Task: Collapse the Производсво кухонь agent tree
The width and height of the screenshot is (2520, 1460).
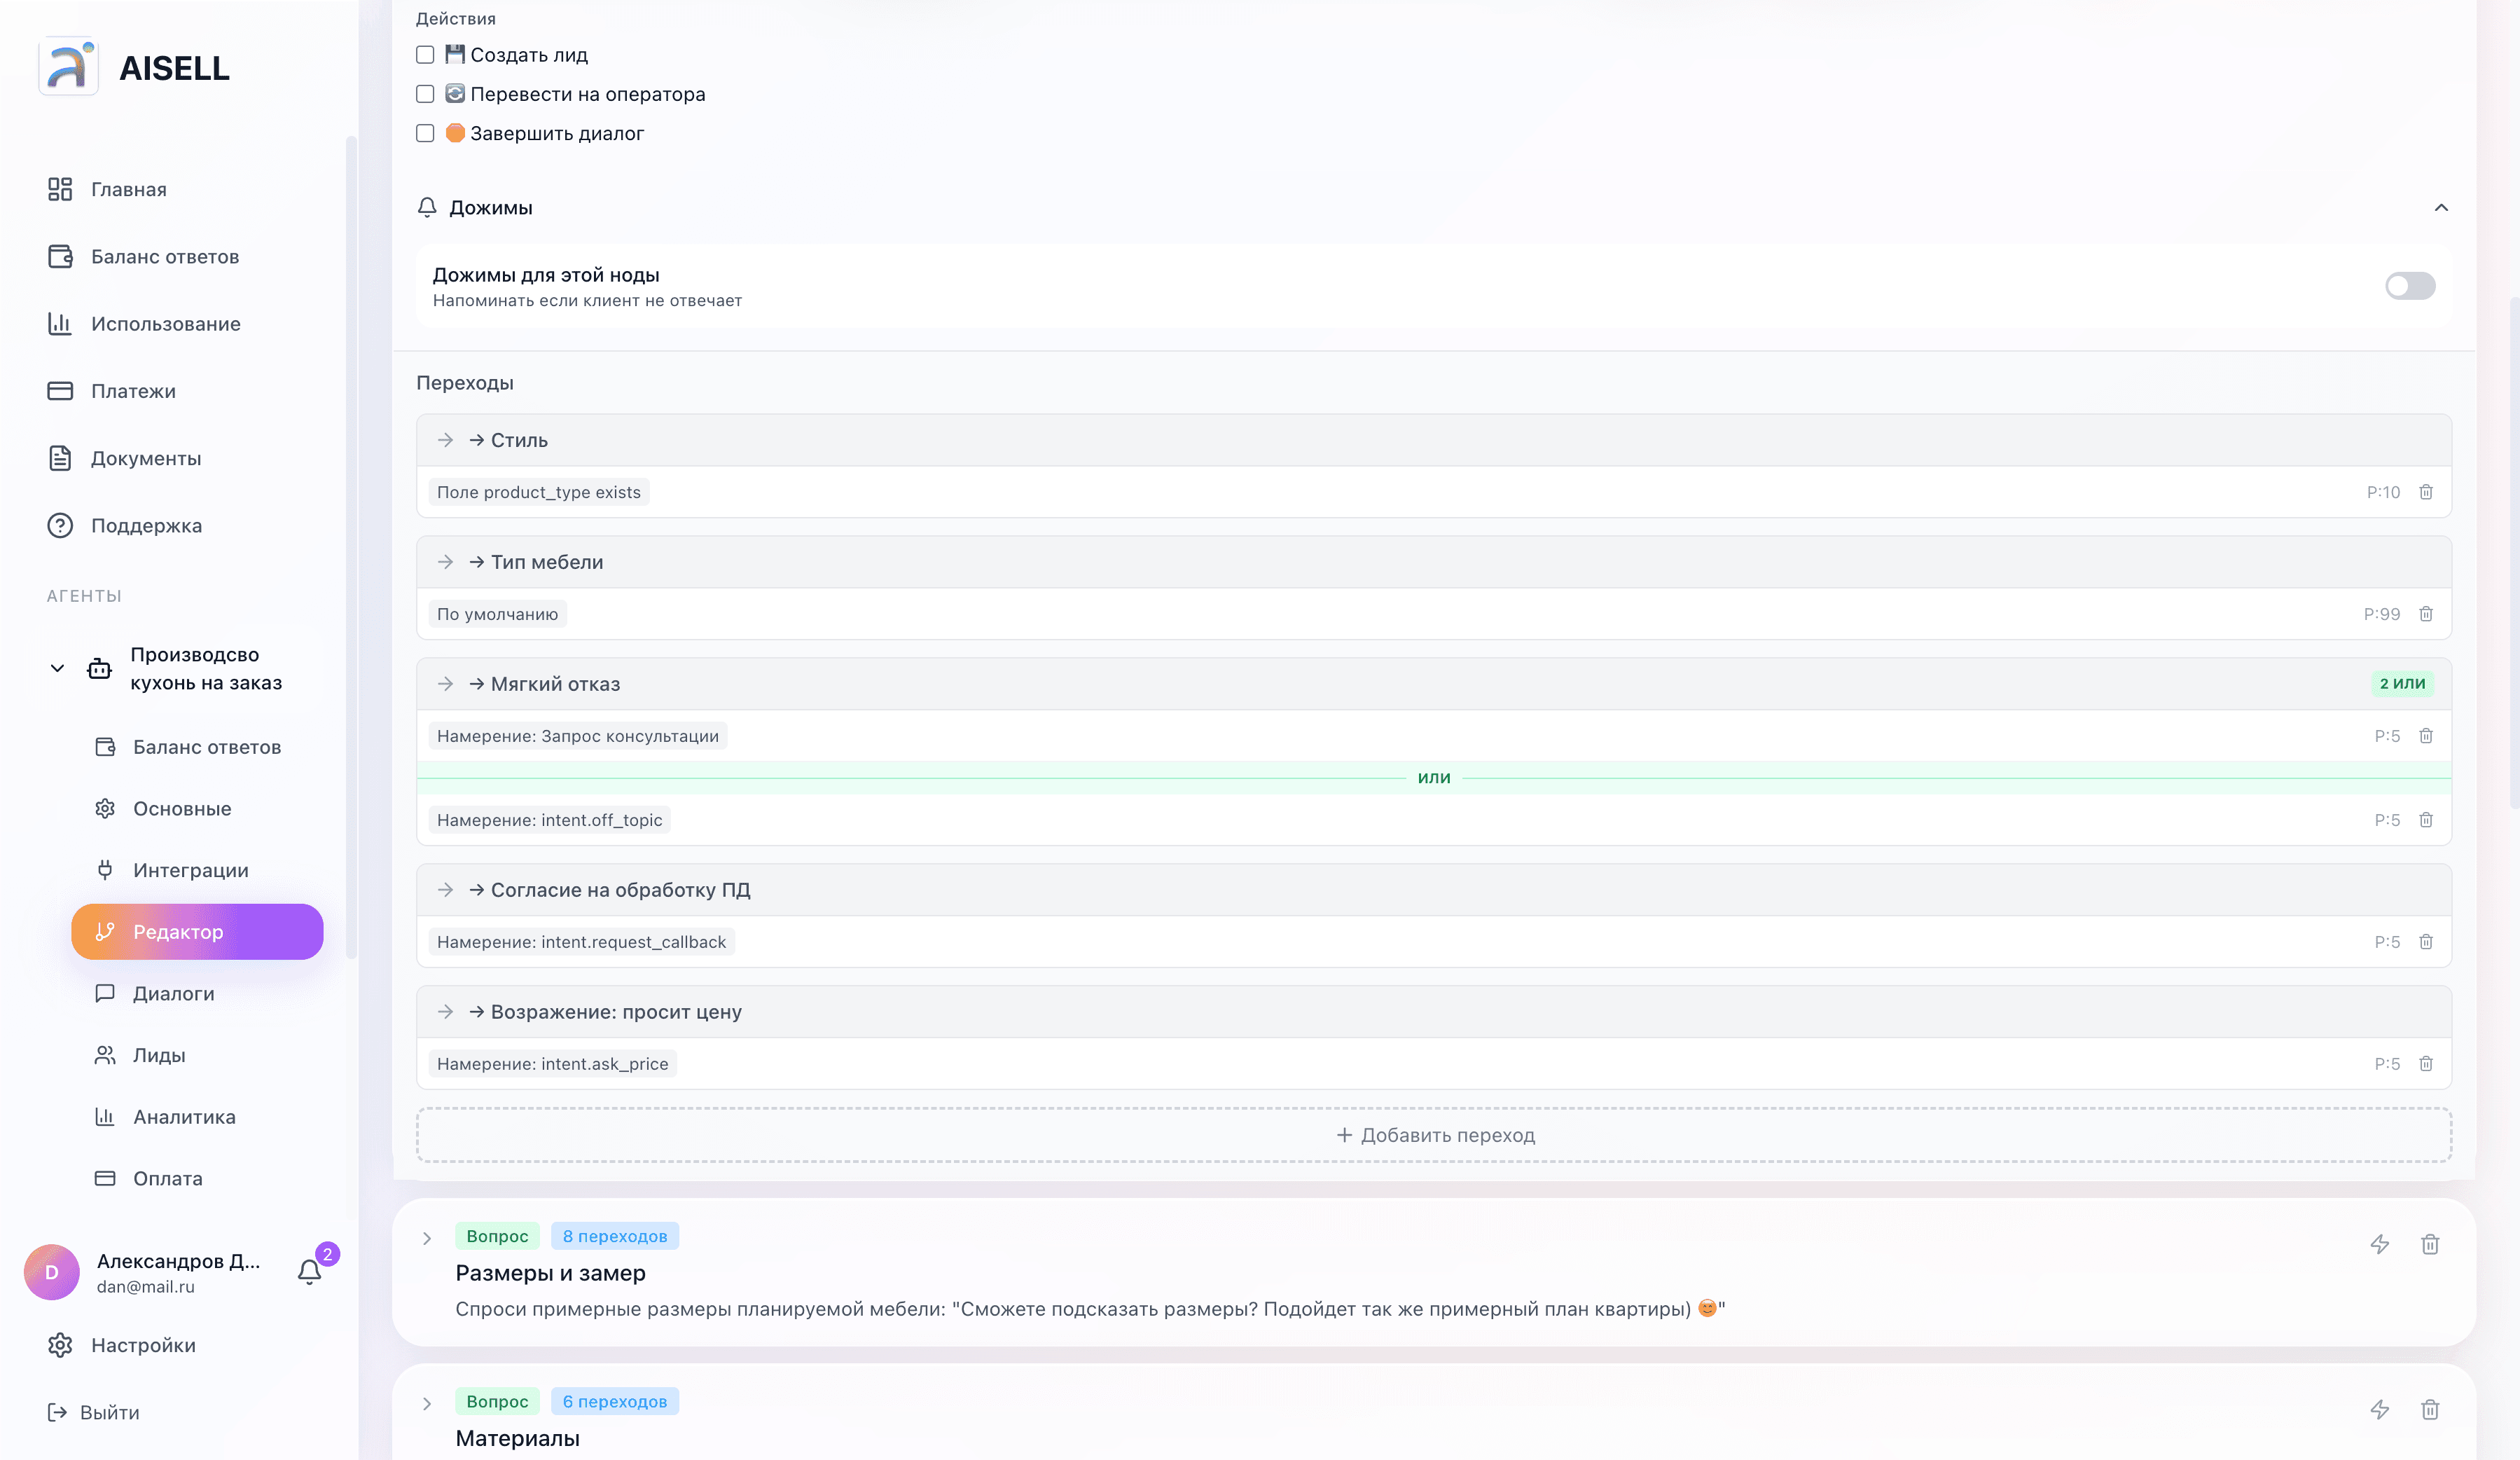Action: point(57,668)
